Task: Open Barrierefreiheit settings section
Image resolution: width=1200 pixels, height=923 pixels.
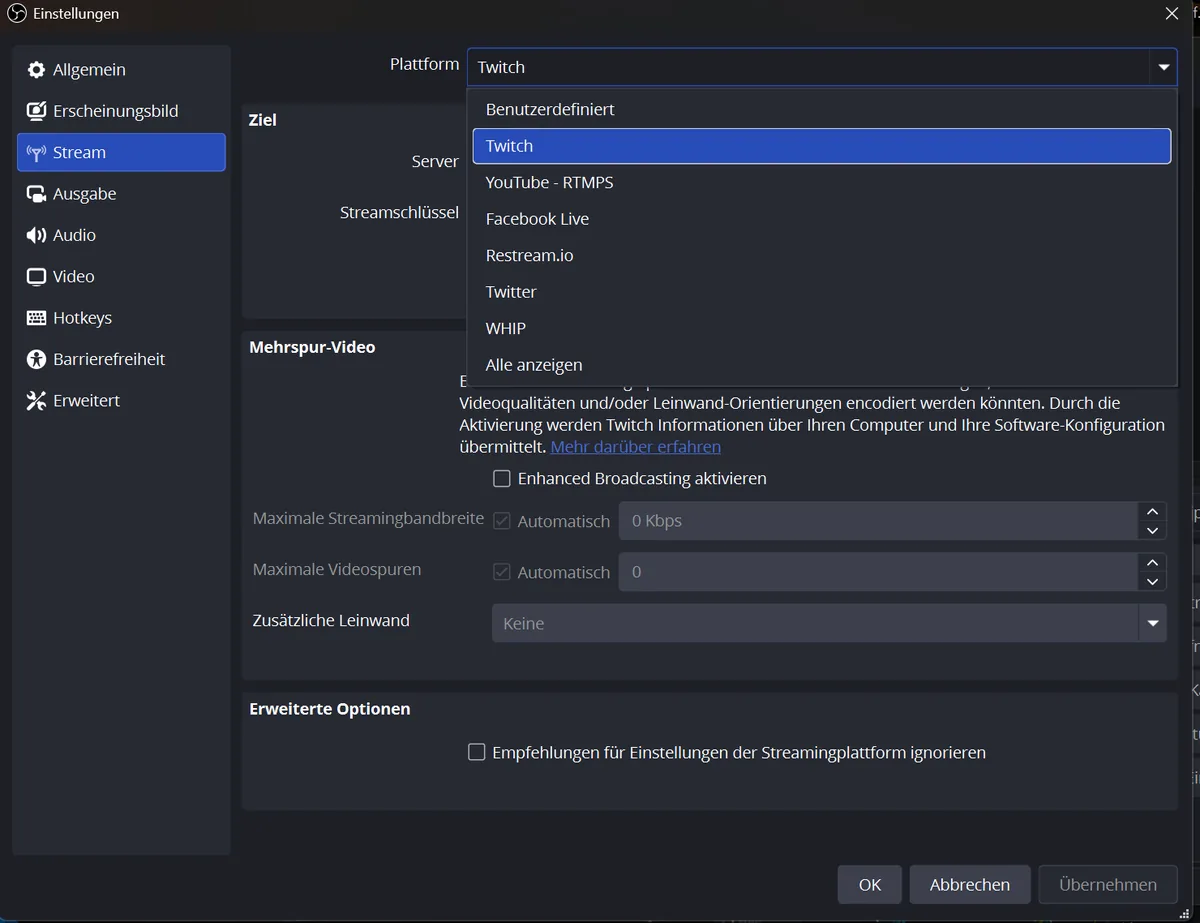Action: 121,359
